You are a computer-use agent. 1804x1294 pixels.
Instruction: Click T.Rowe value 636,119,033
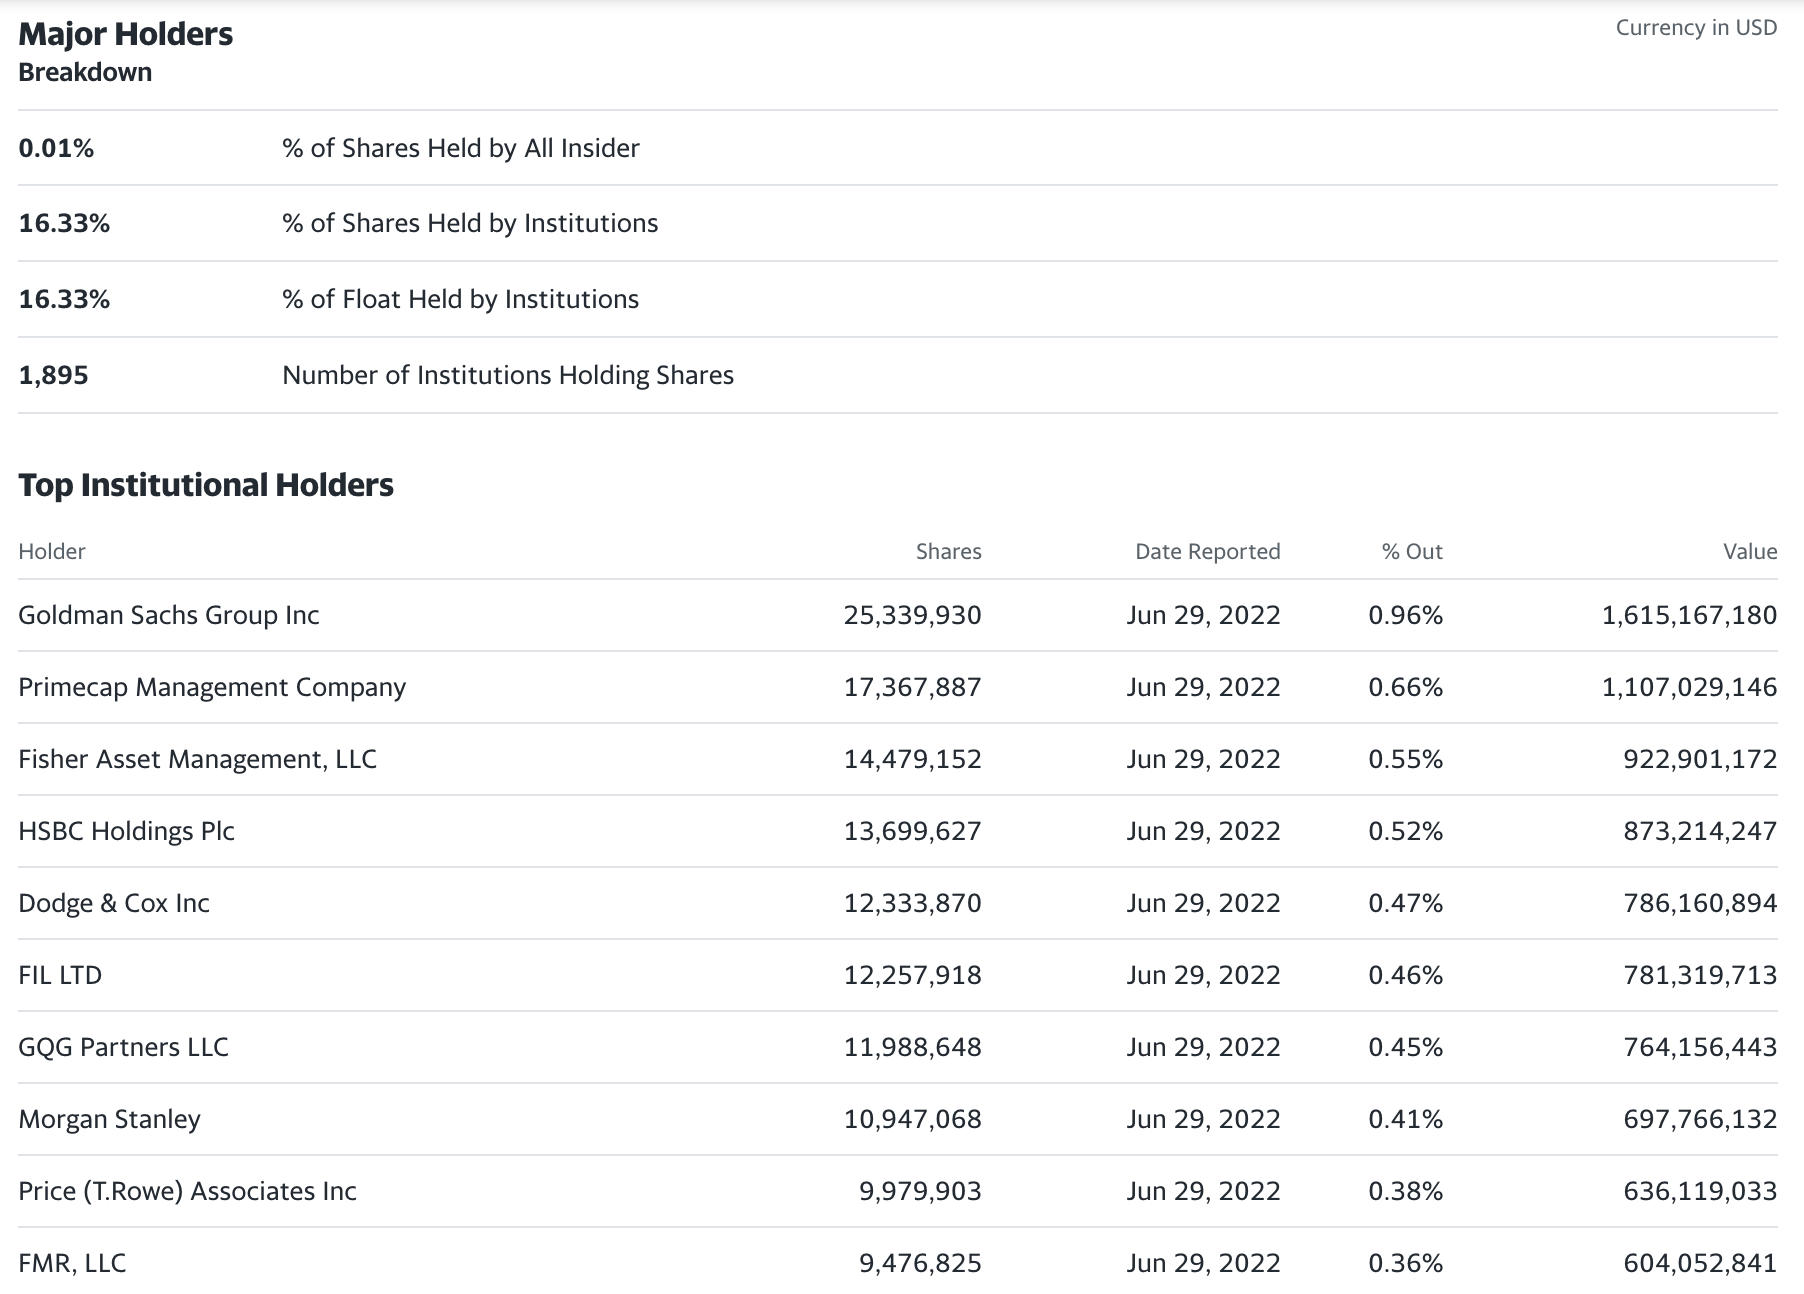pyautogui.click(x=1700, y=1191)
